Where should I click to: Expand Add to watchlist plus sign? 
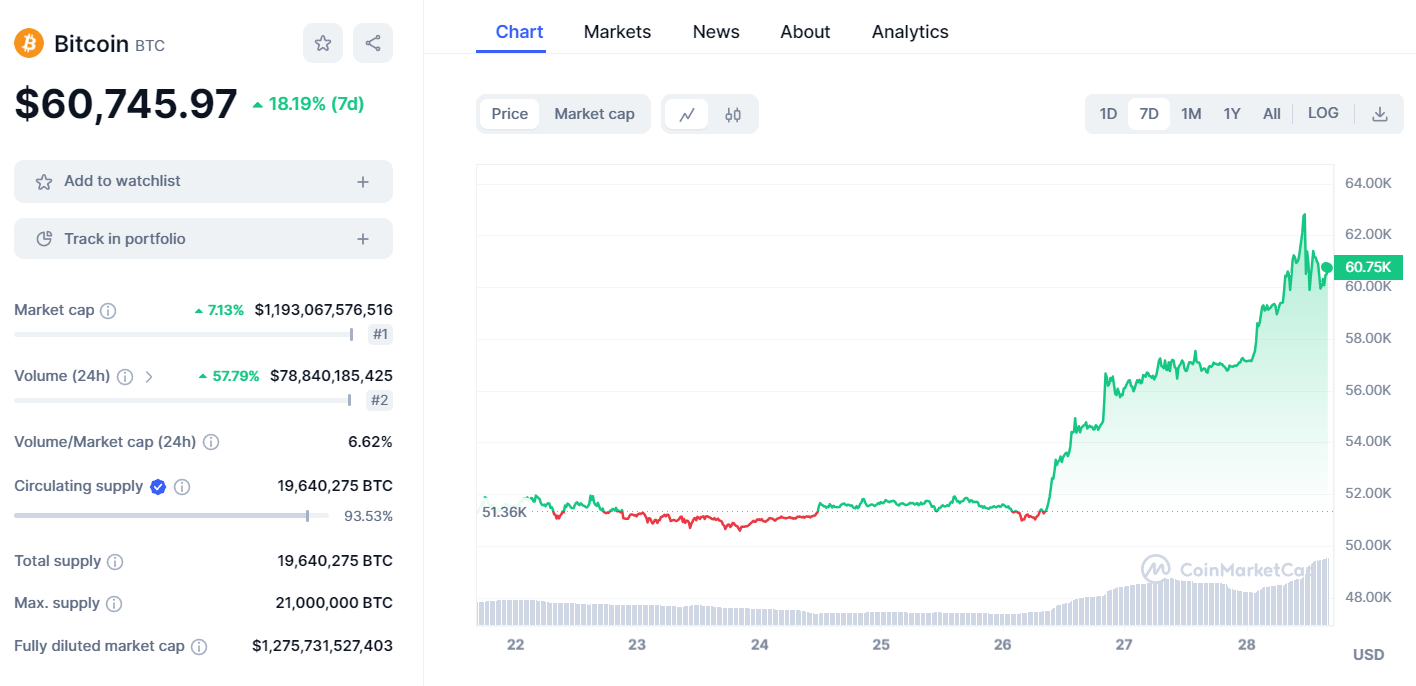click(363, 182)
